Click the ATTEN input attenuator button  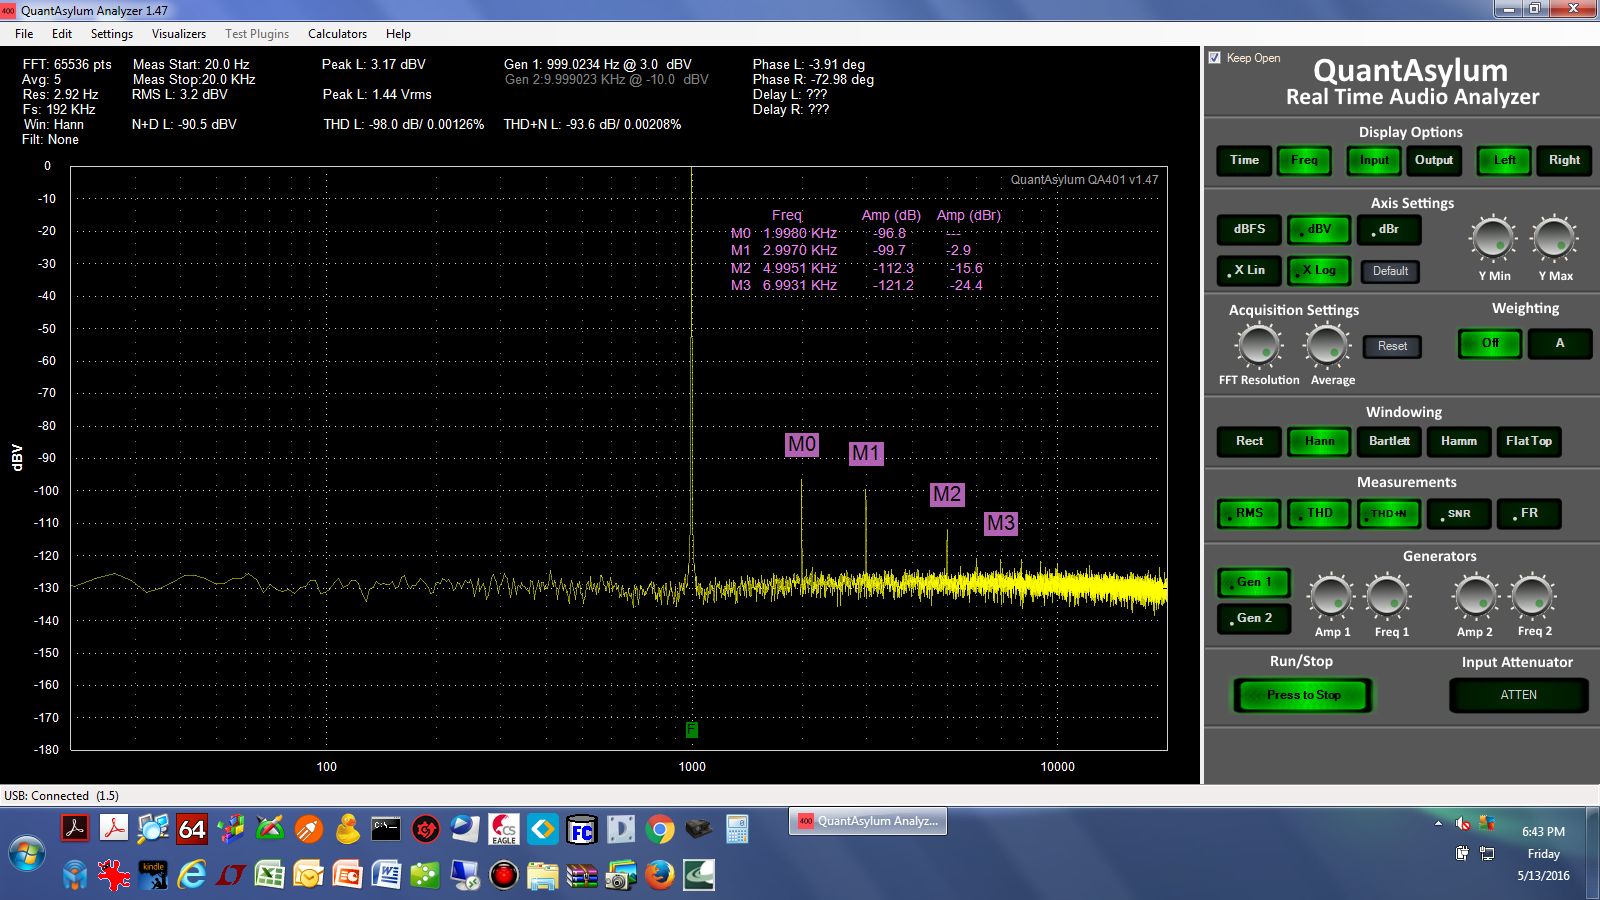[x=1518, y=695]
